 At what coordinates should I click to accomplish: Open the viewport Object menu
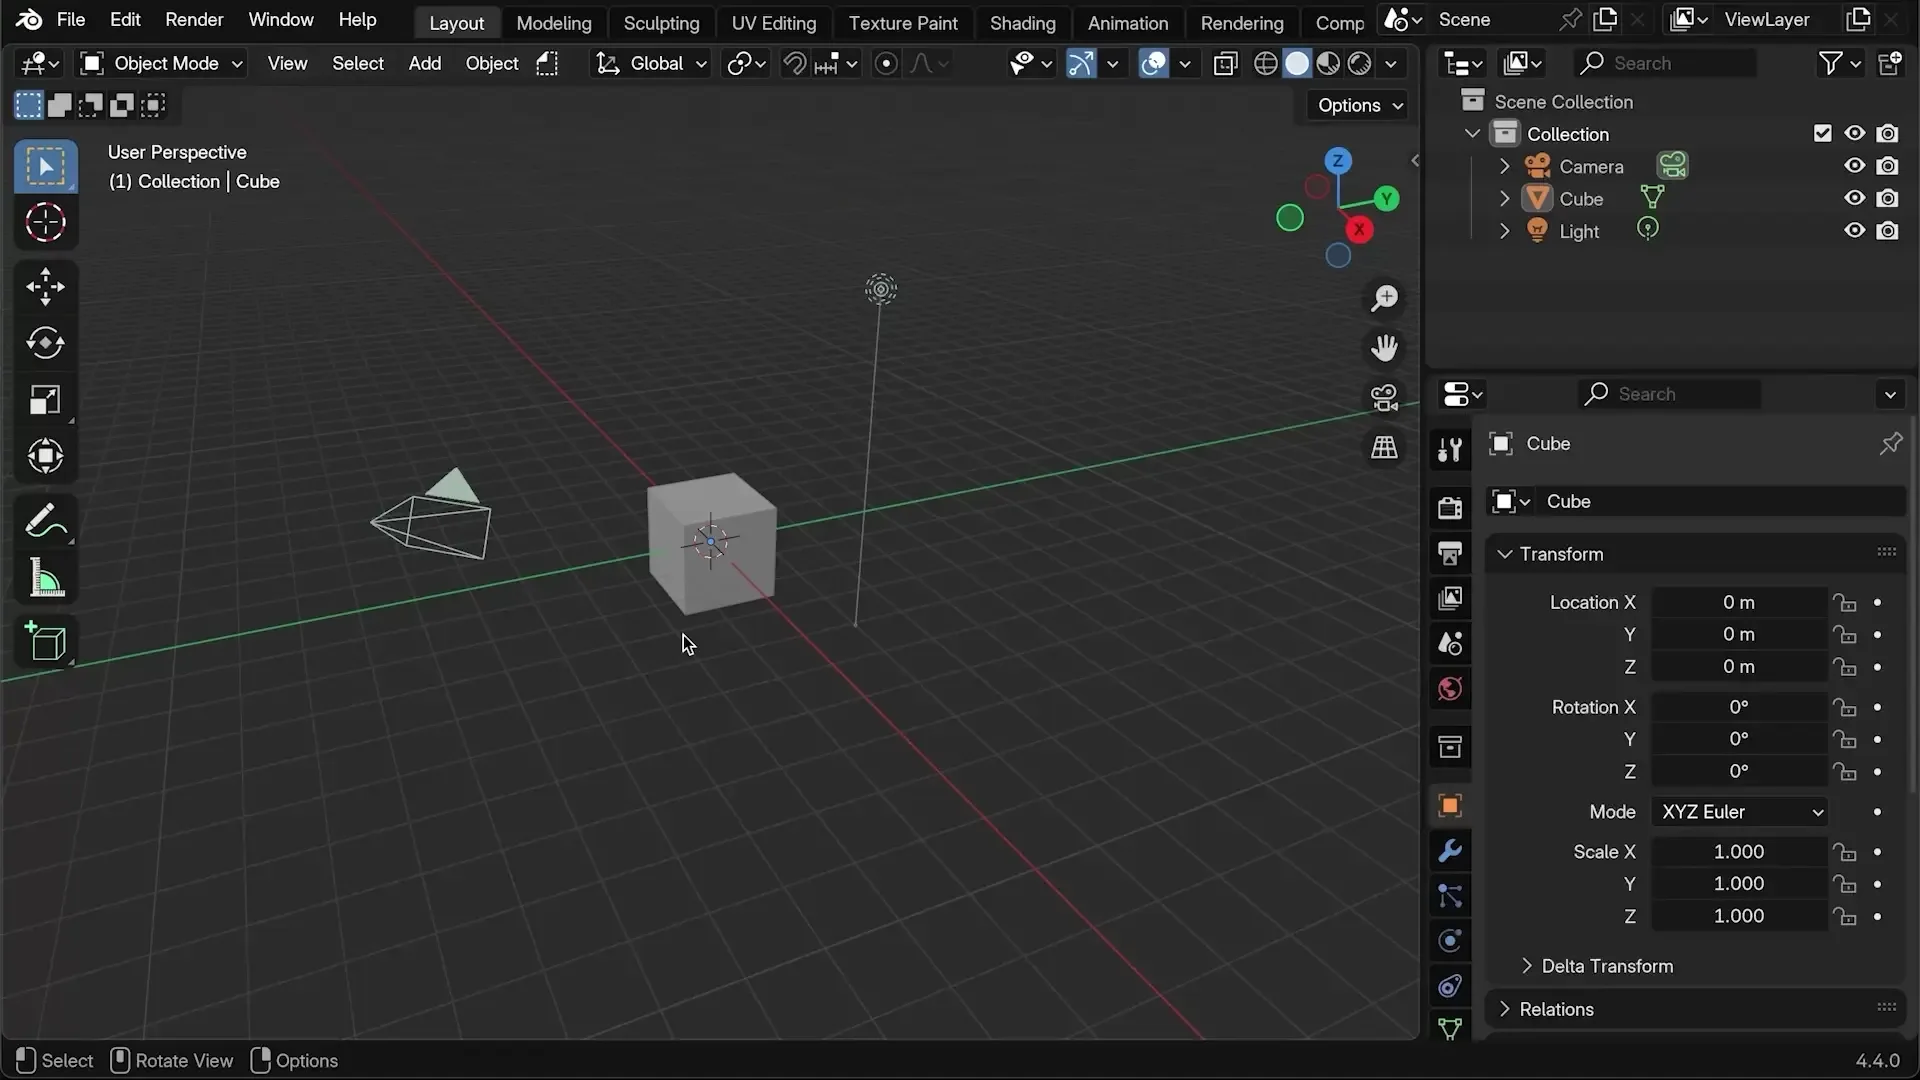click(492, 64)
